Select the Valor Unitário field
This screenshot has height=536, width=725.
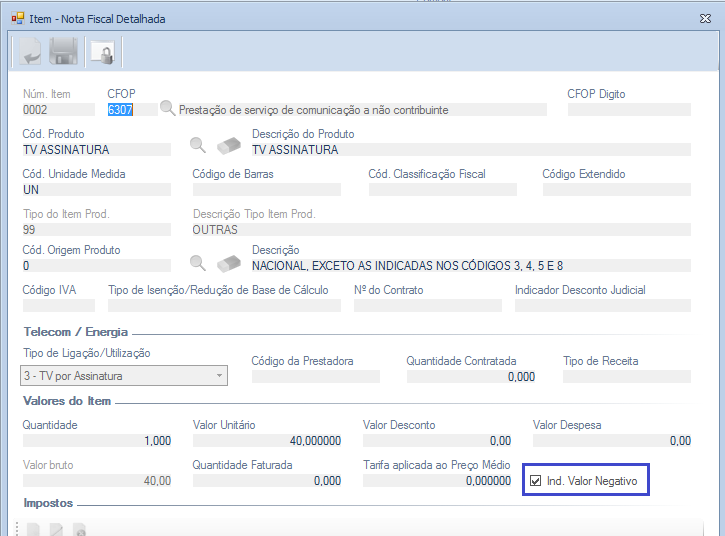267,441
